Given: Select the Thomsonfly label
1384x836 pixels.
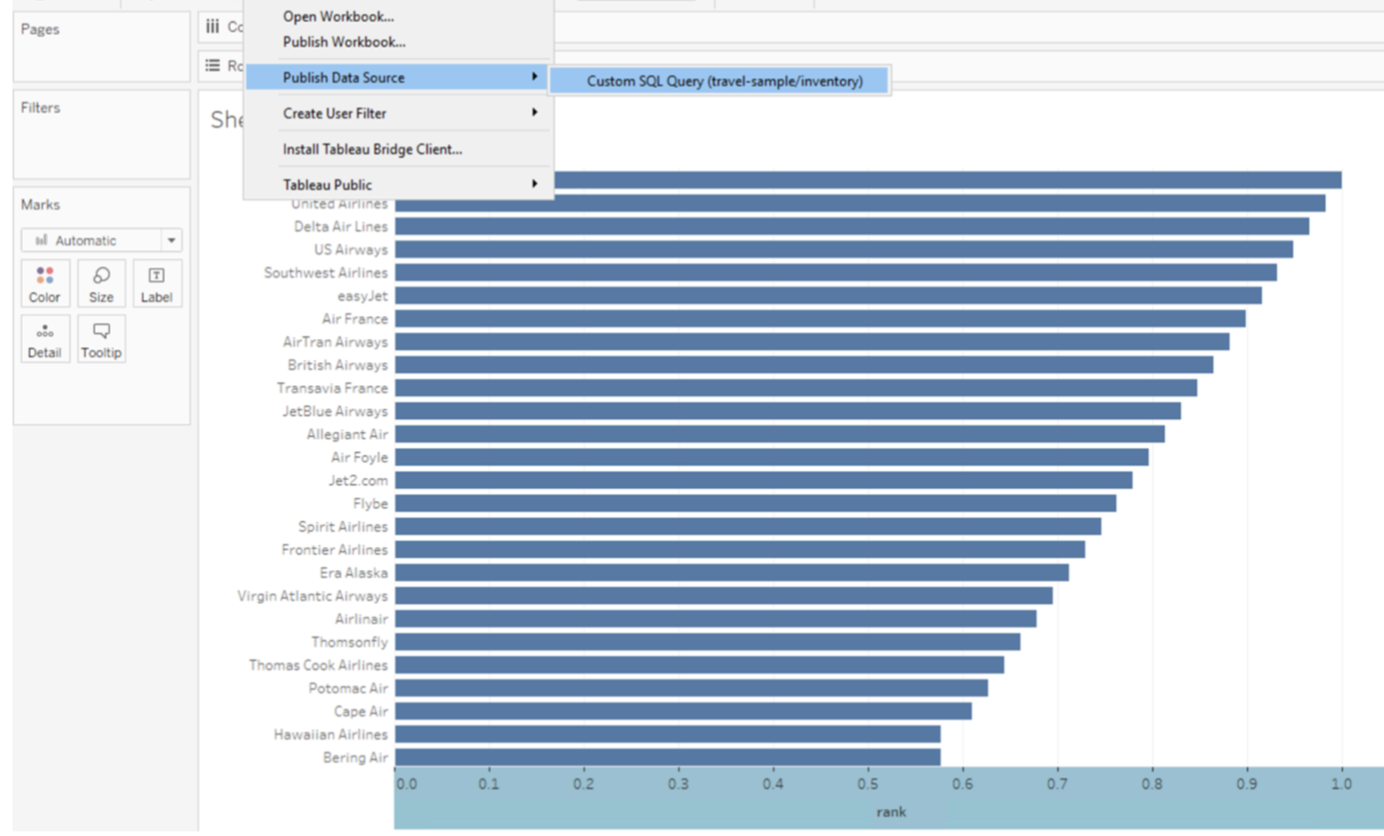Looking at the screenshot, I should point(350,642).
